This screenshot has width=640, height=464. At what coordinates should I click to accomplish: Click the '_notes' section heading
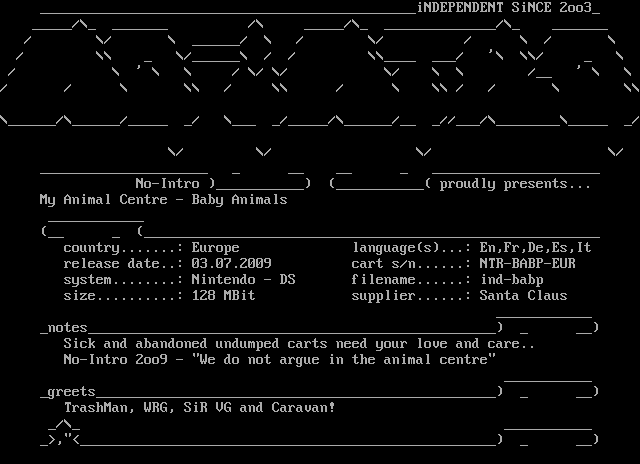coord(64,328)
